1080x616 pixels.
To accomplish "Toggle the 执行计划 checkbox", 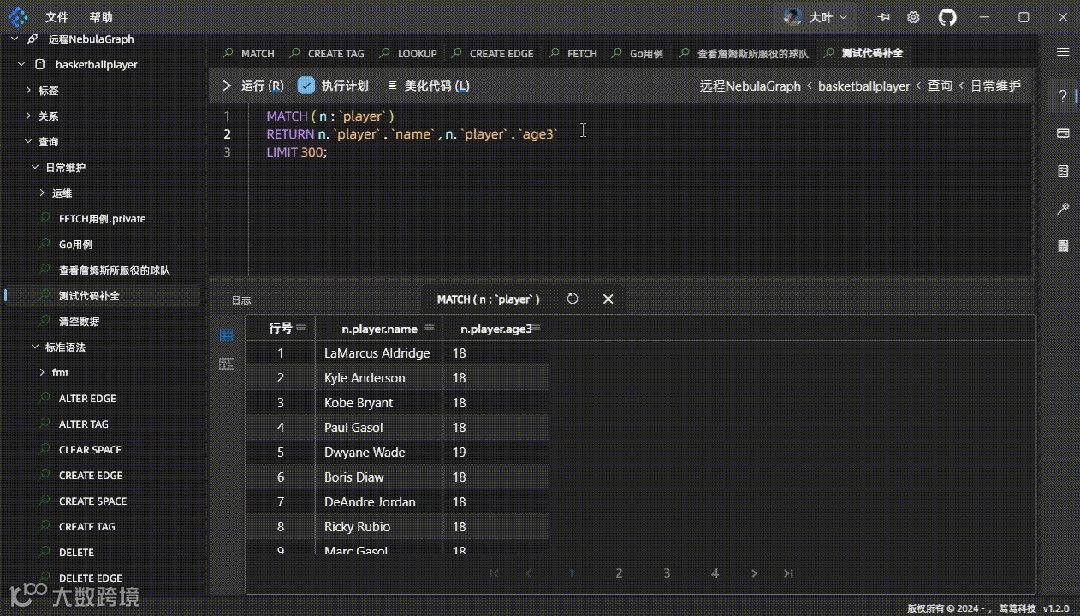I will pyautogui.click(x=307, y=86).
